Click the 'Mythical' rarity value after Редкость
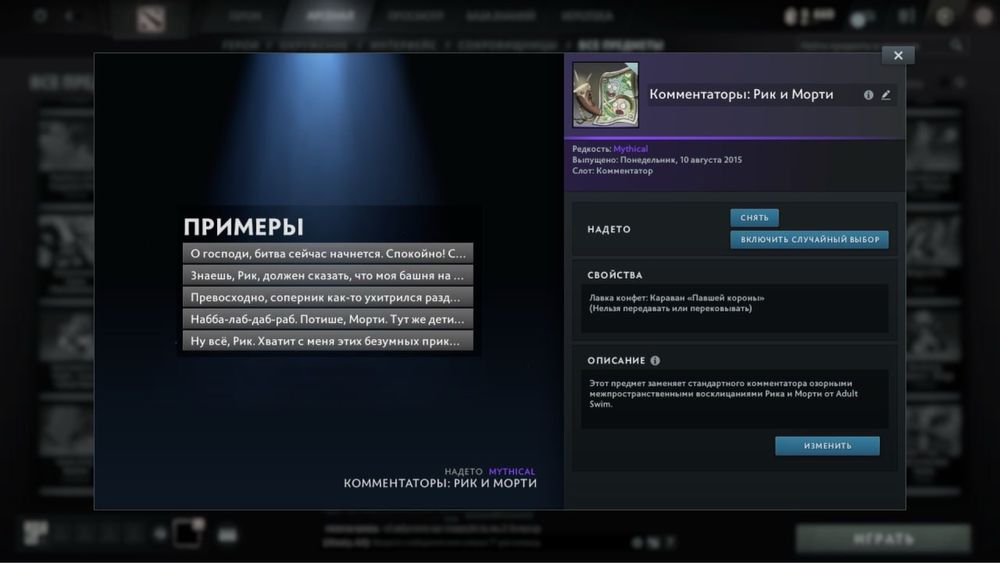The image size is (1000, 563). click(630, 149)
